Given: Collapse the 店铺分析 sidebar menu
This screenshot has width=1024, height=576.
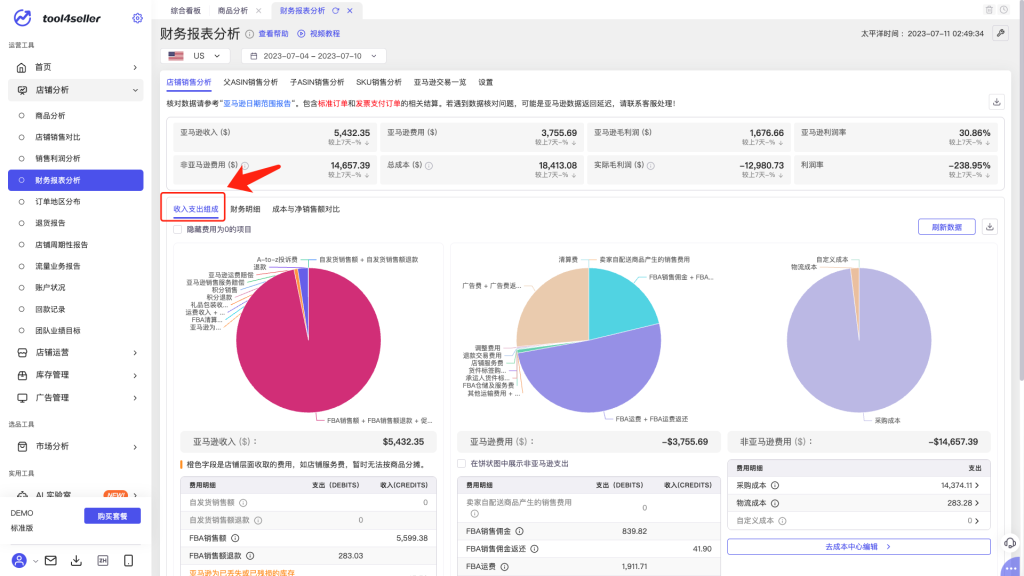Looking at the screenshot, I should point(76,90).
